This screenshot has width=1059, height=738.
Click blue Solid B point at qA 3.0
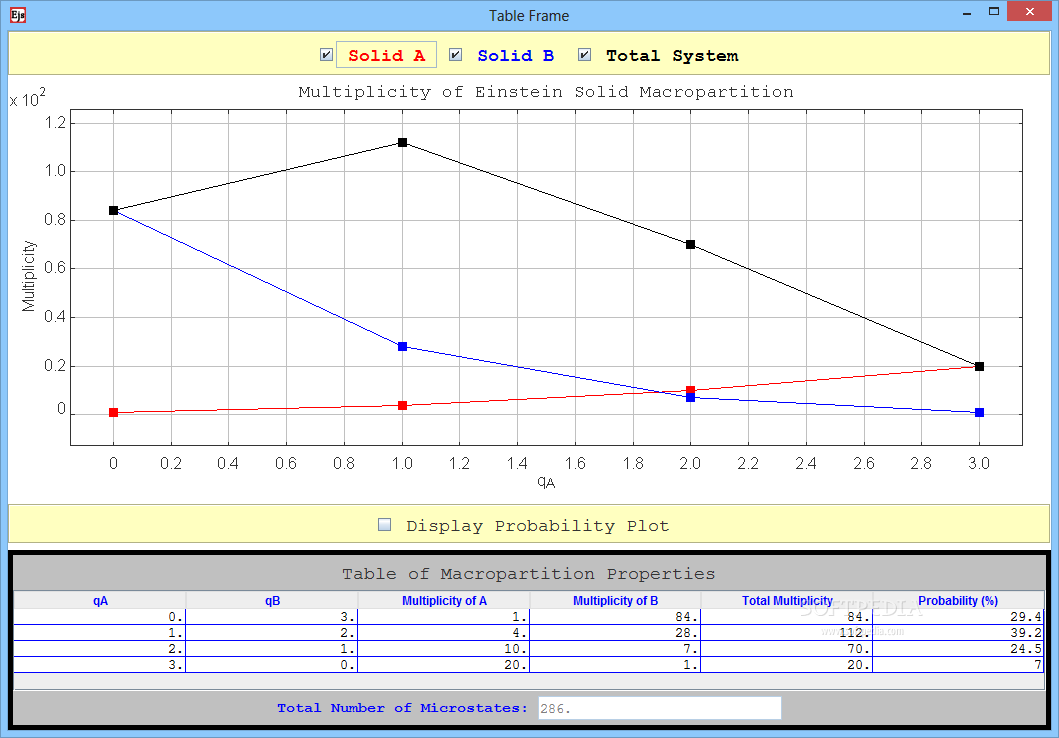tap(979, 413)
